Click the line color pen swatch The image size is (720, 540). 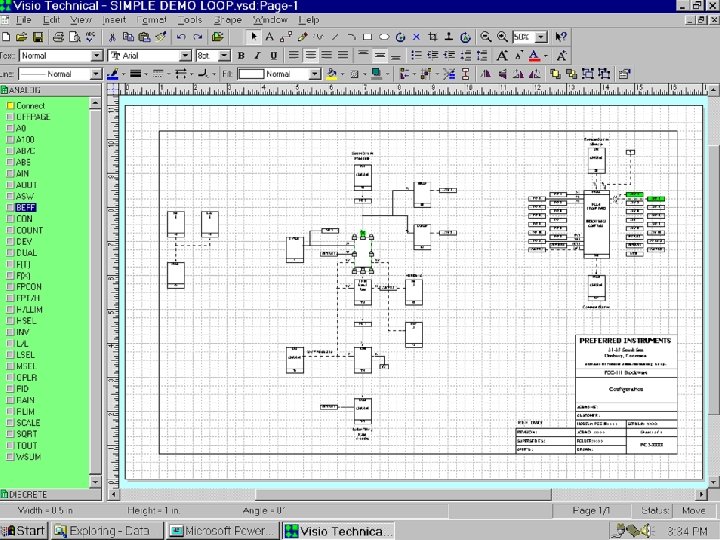click(112, 74)
